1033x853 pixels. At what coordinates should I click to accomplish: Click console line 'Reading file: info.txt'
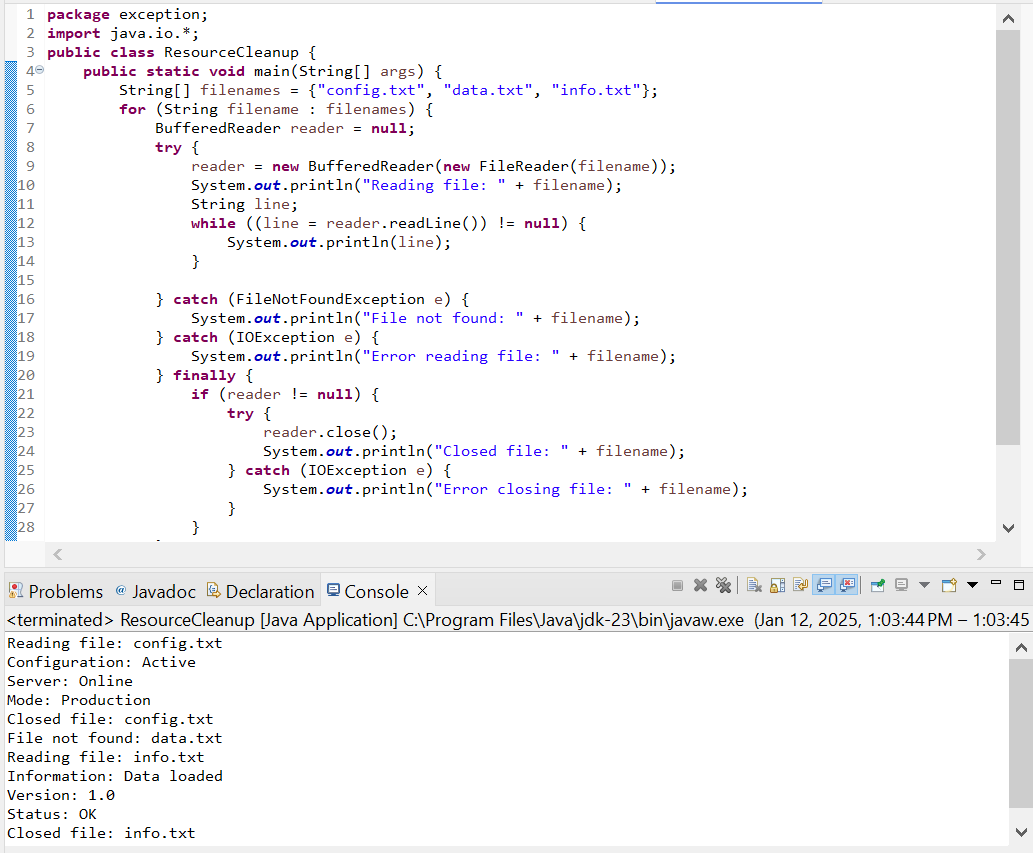tap(105, 757)
